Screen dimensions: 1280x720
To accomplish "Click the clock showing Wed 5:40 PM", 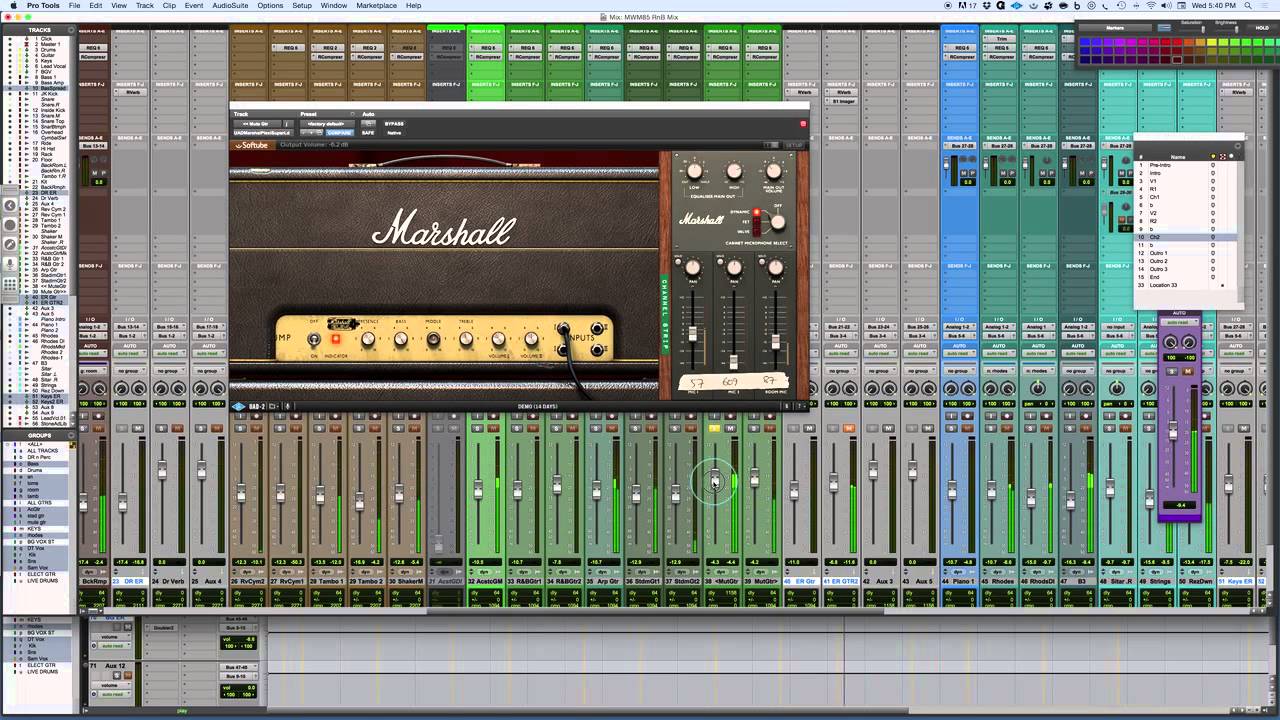I will (1214, 5).
